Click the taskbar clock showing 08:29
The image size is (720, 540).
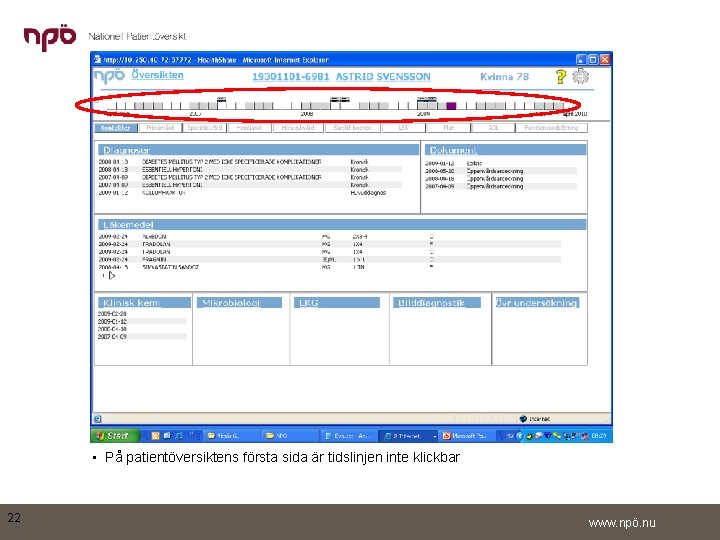coord(599,435)
